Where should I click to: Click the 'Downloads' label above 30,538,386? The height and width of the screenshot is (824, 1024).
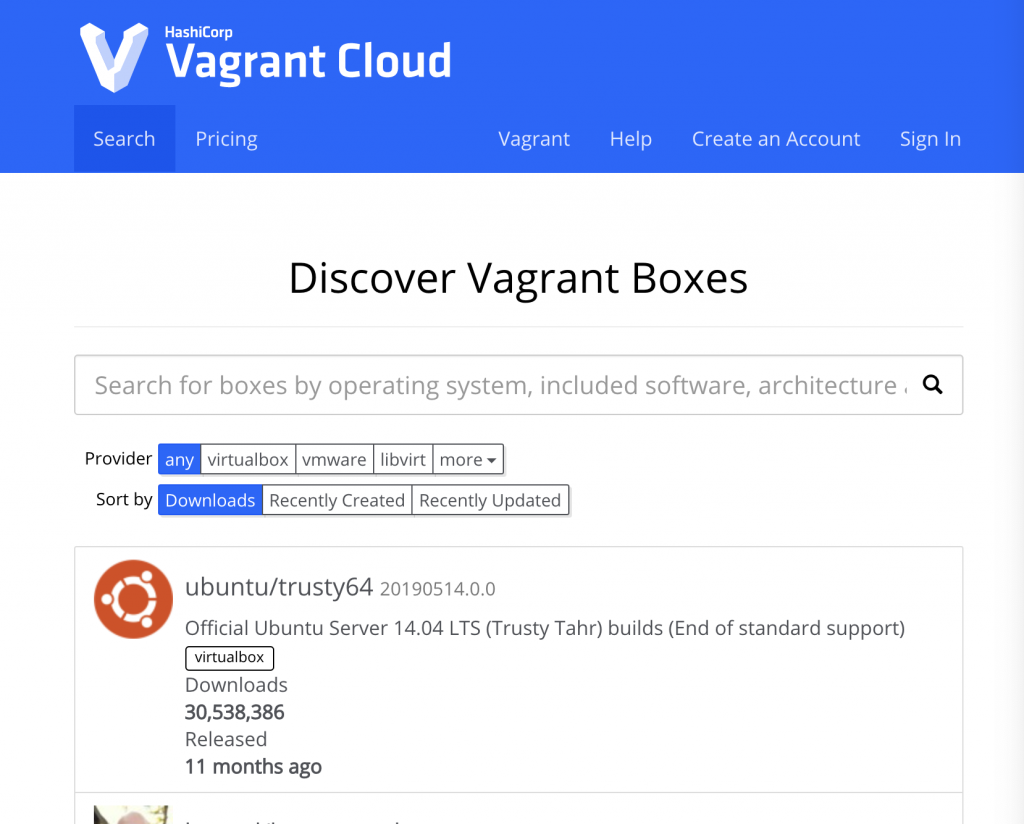tap(236, 684)
